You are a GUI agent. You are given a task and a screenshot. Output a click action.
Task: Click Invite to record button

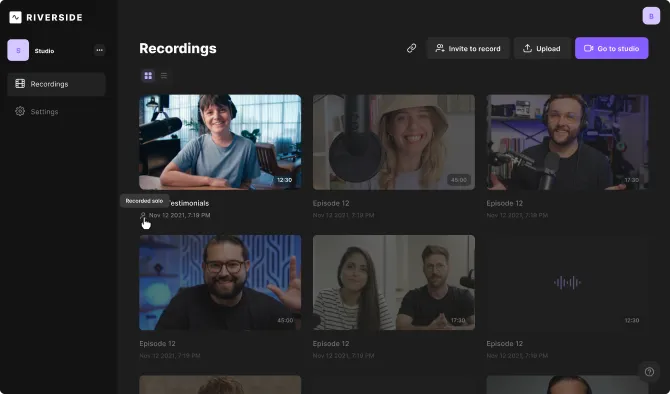[x=468, y=48]
